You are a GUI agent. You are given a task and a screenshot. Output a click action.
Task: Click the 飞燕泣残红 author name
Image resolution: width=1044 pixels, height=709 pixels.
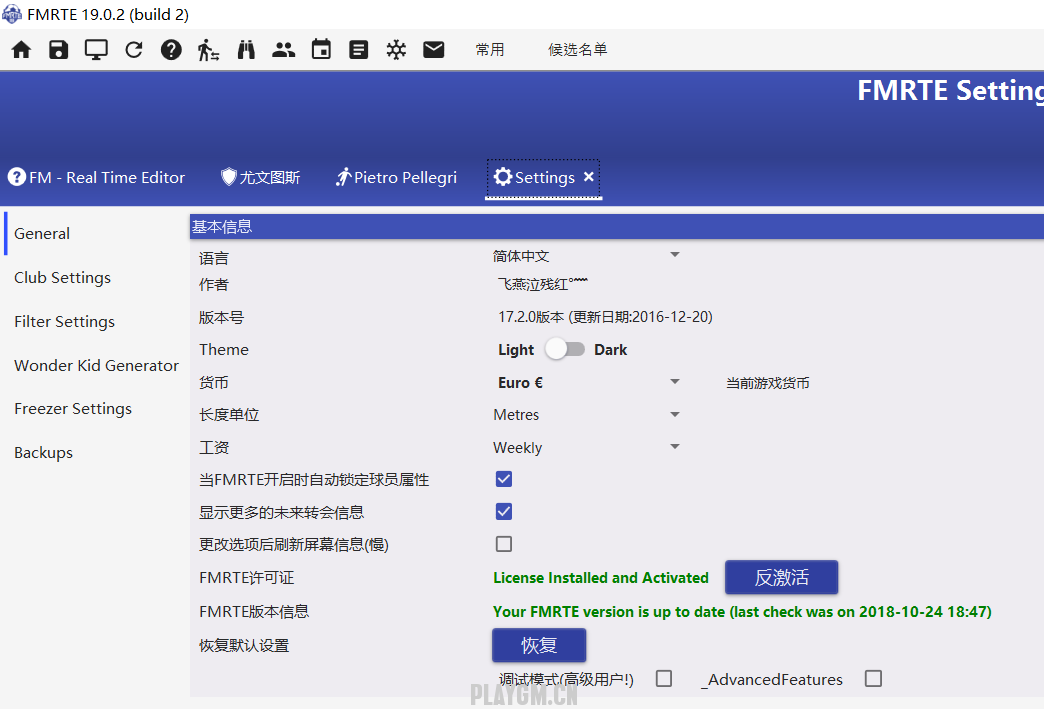coord(543,284)
